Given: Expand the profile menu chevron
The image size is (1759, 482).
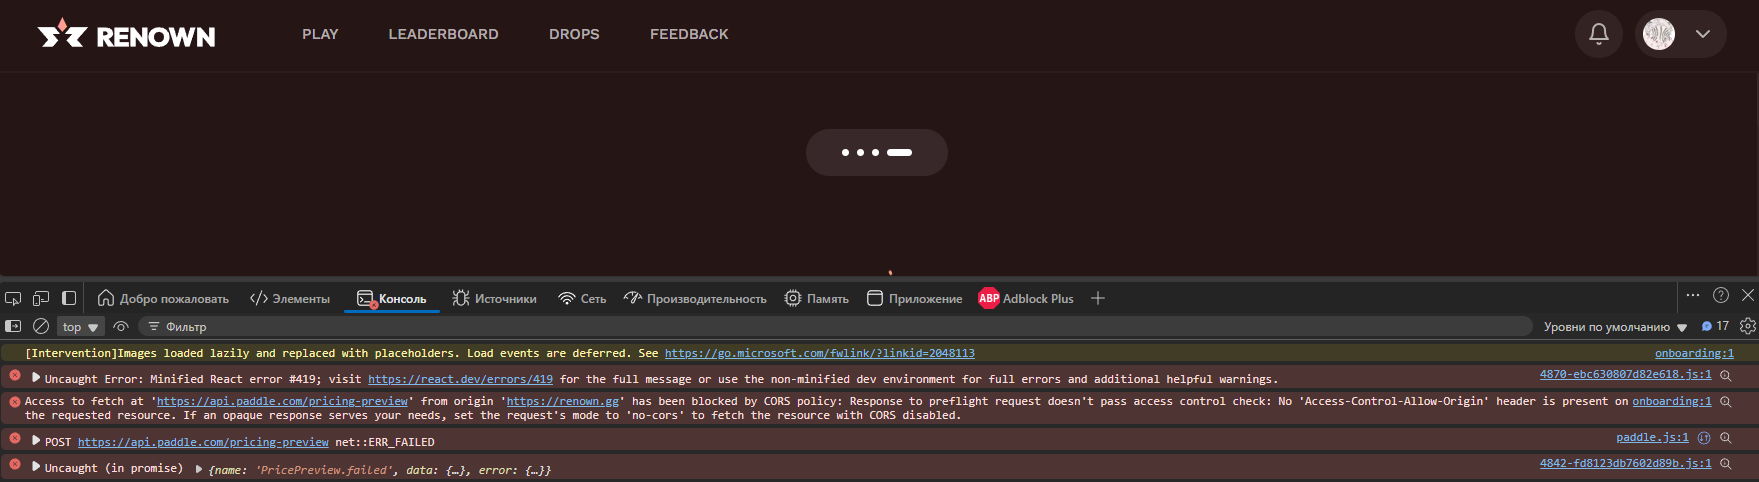Looking at the screenshot, I should pyautogui.click(x=1703, y=34).
